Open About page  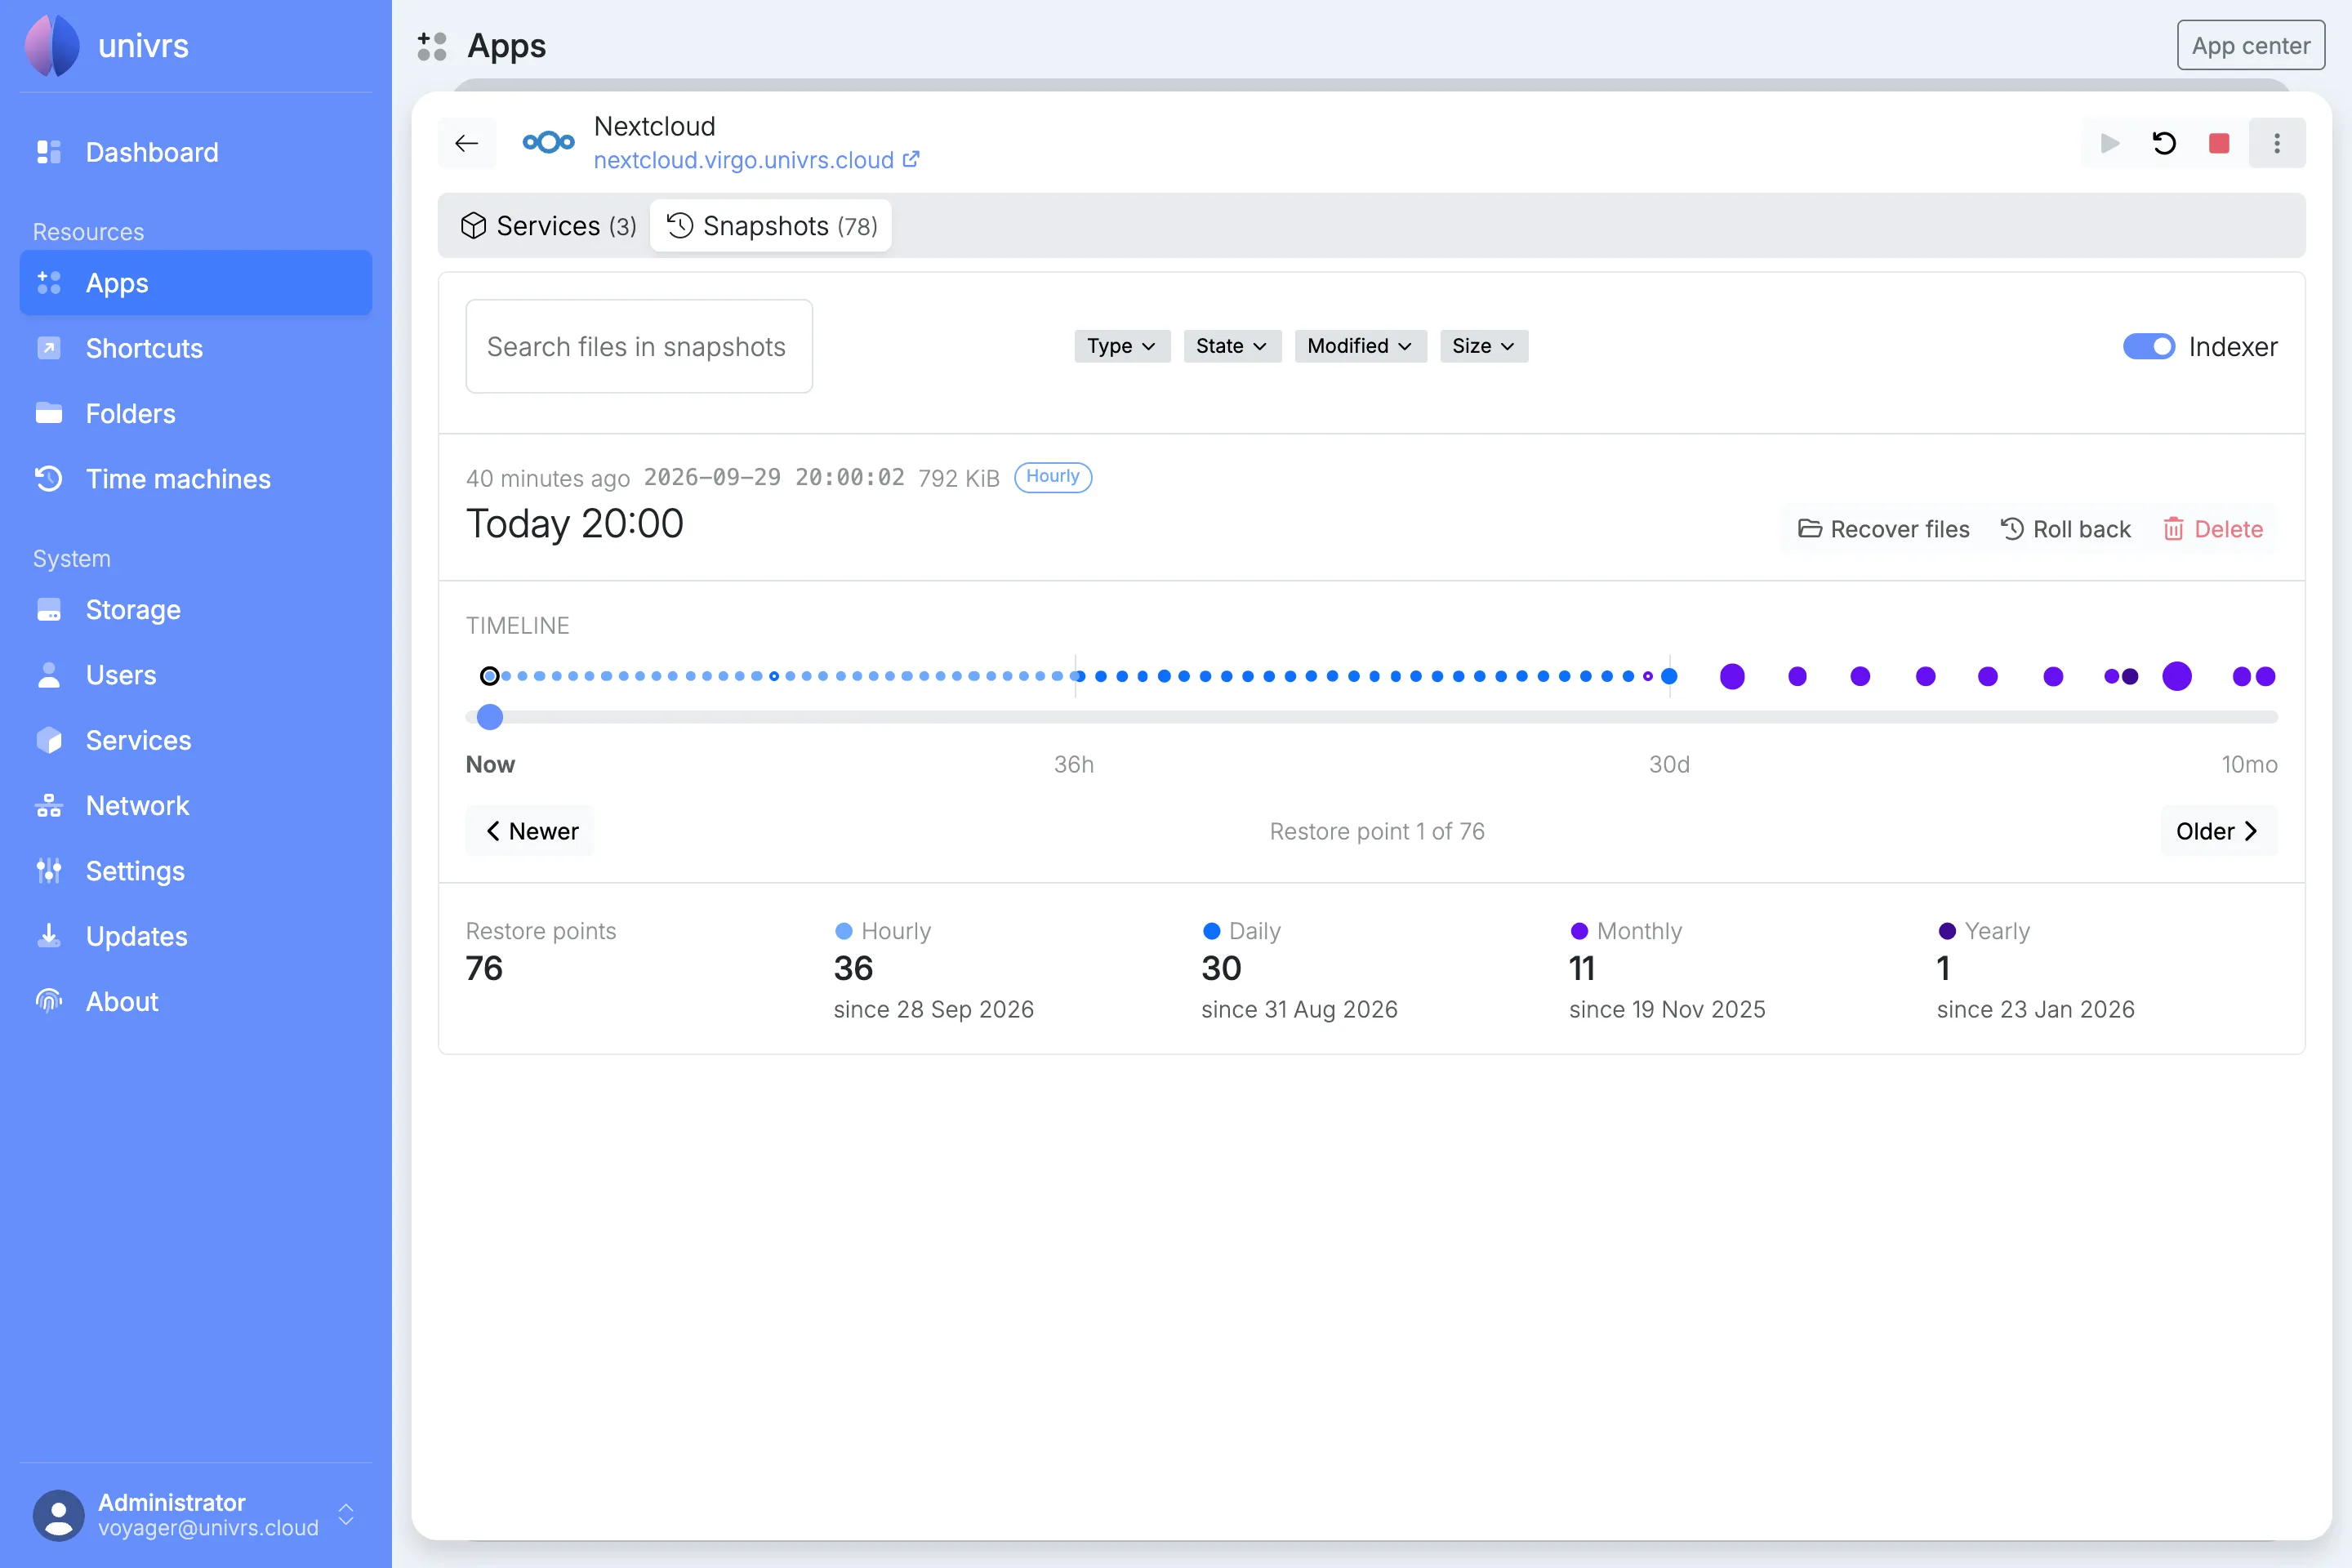pyautogui.click(x=196, y=1001)
